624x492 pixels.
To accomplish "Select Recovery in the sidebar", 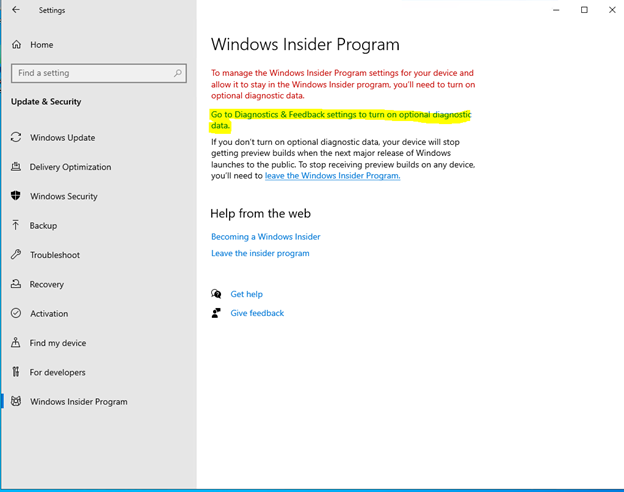I will [x=47, y=284].
